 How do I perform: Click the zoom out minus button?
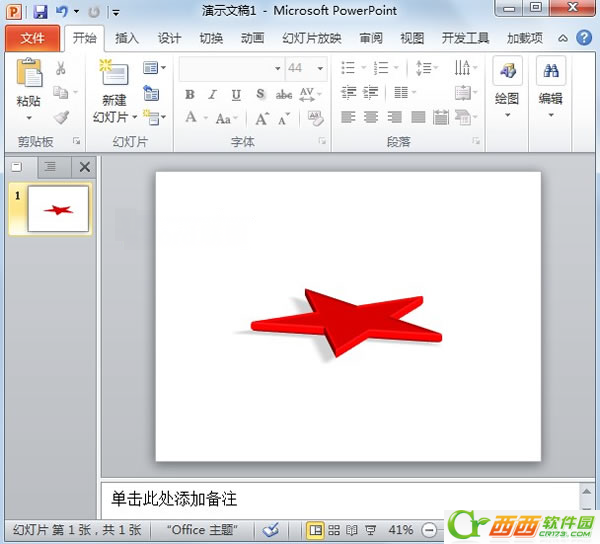429,529
